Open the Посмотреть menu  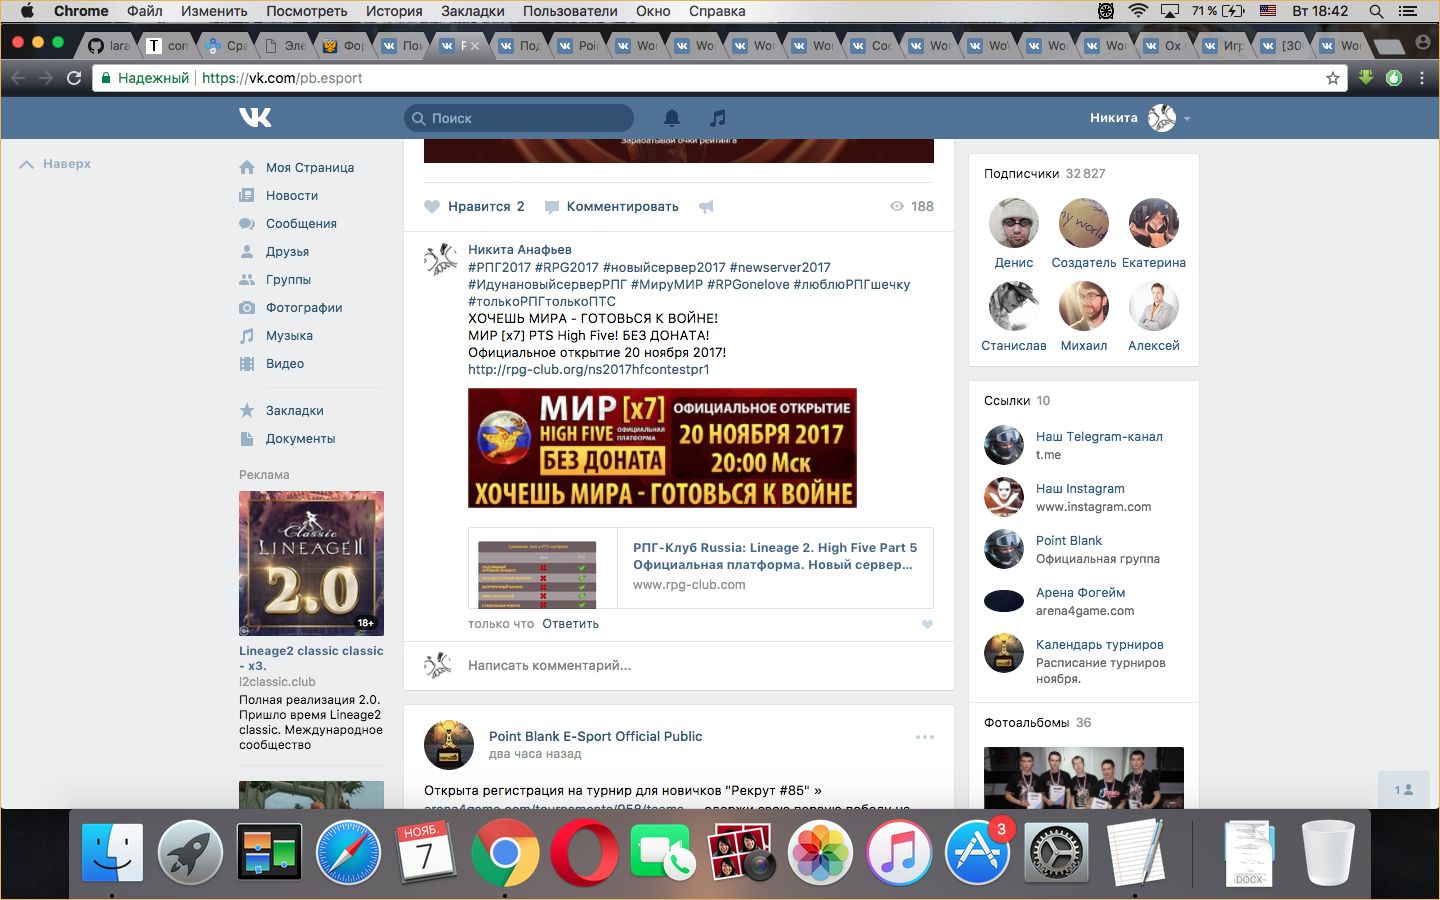(x=307, y=11)
